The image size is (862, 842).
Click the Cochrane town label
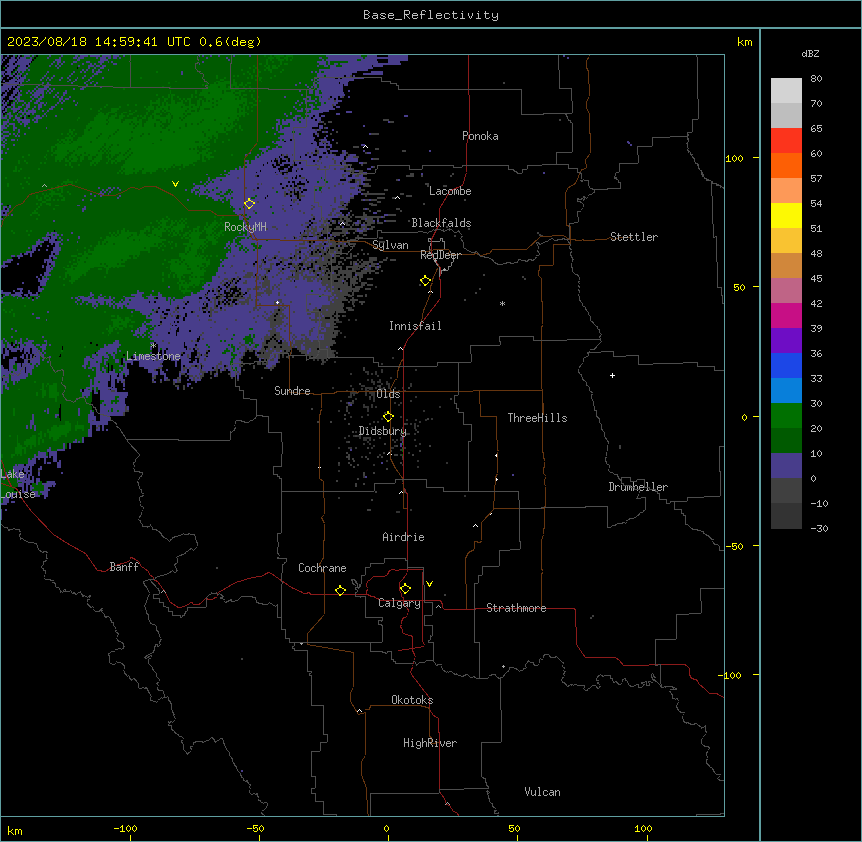[322, 568]
